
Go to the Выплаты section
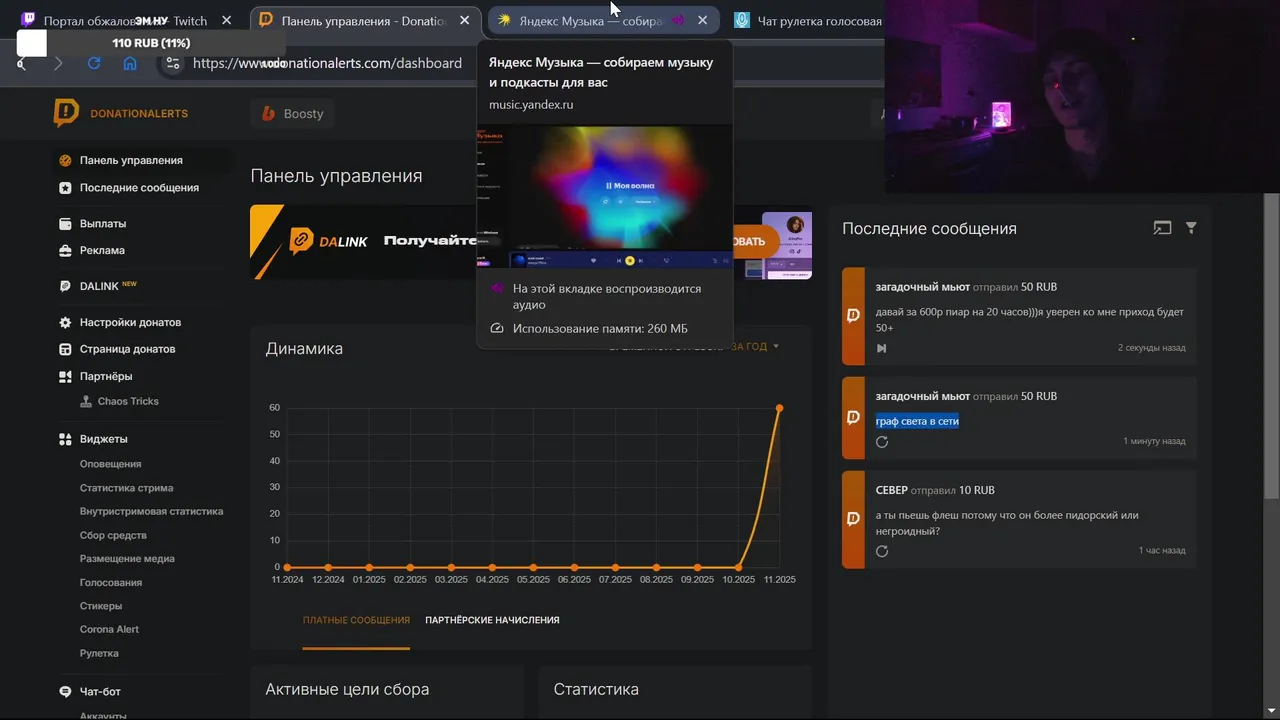103,224
